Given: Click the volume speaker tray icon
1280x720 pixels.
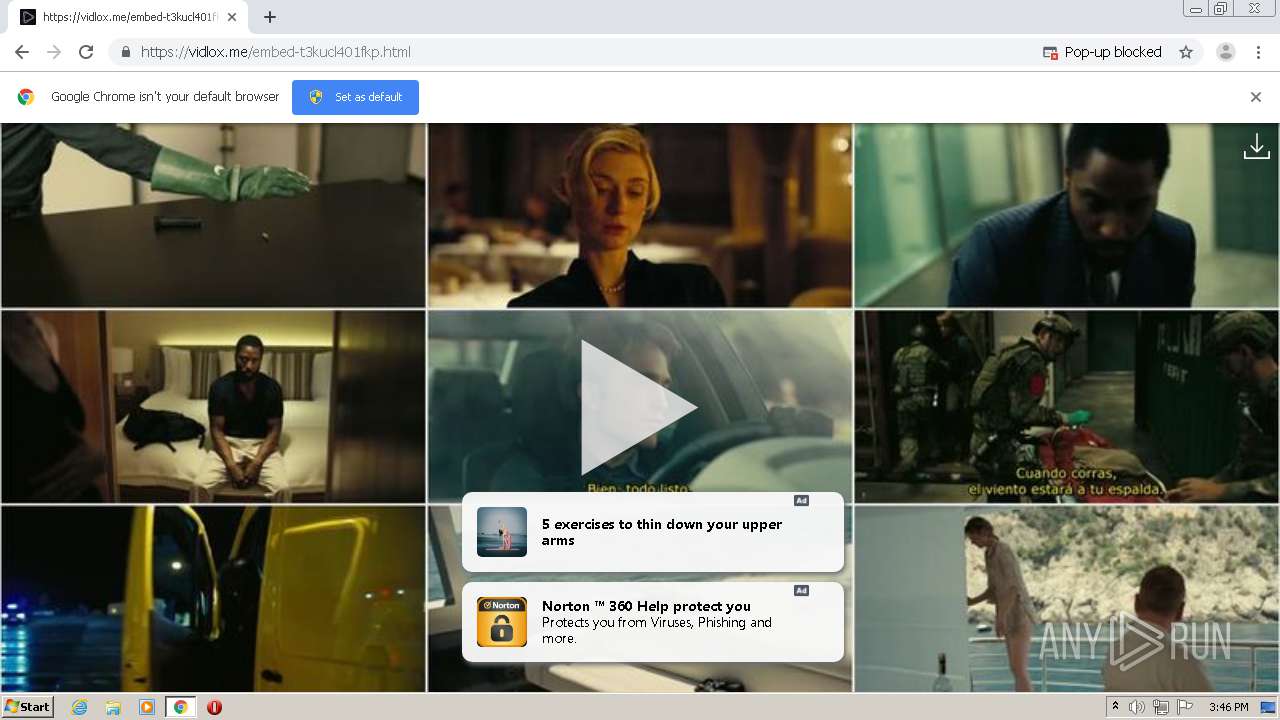Looking at the screenshot, I should [1137, 707].
